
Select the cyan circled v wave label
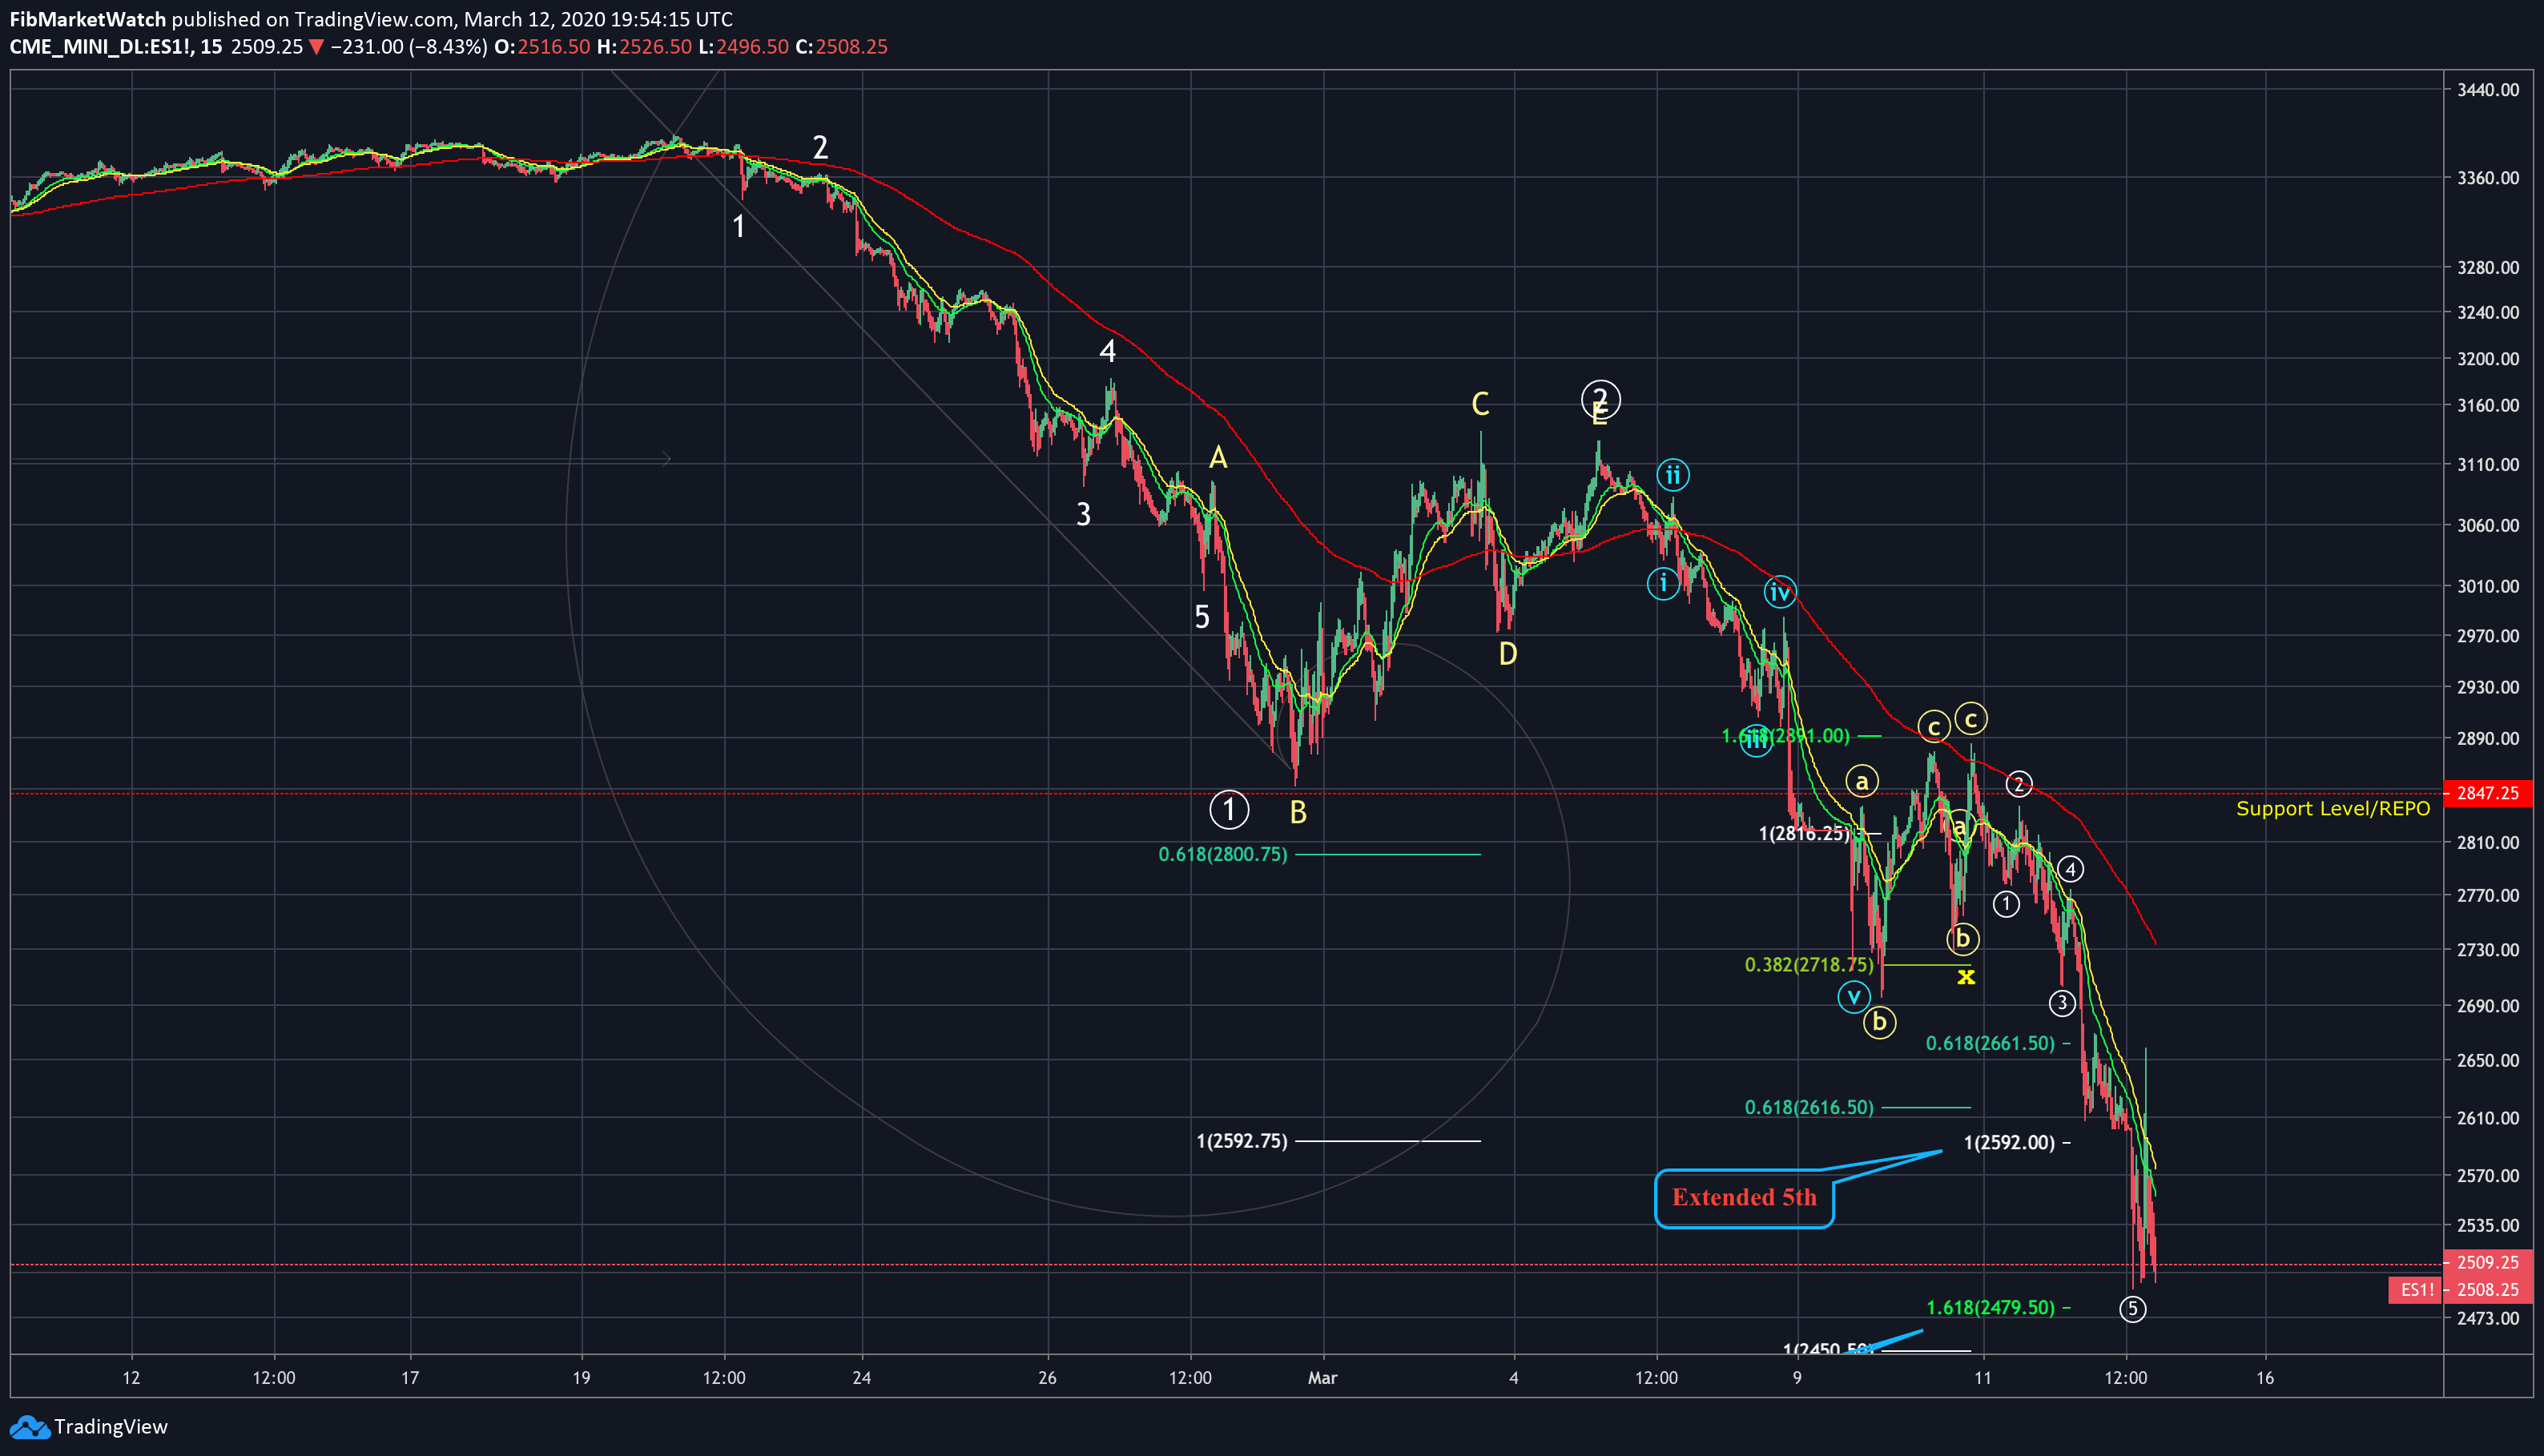[1854, 996]
